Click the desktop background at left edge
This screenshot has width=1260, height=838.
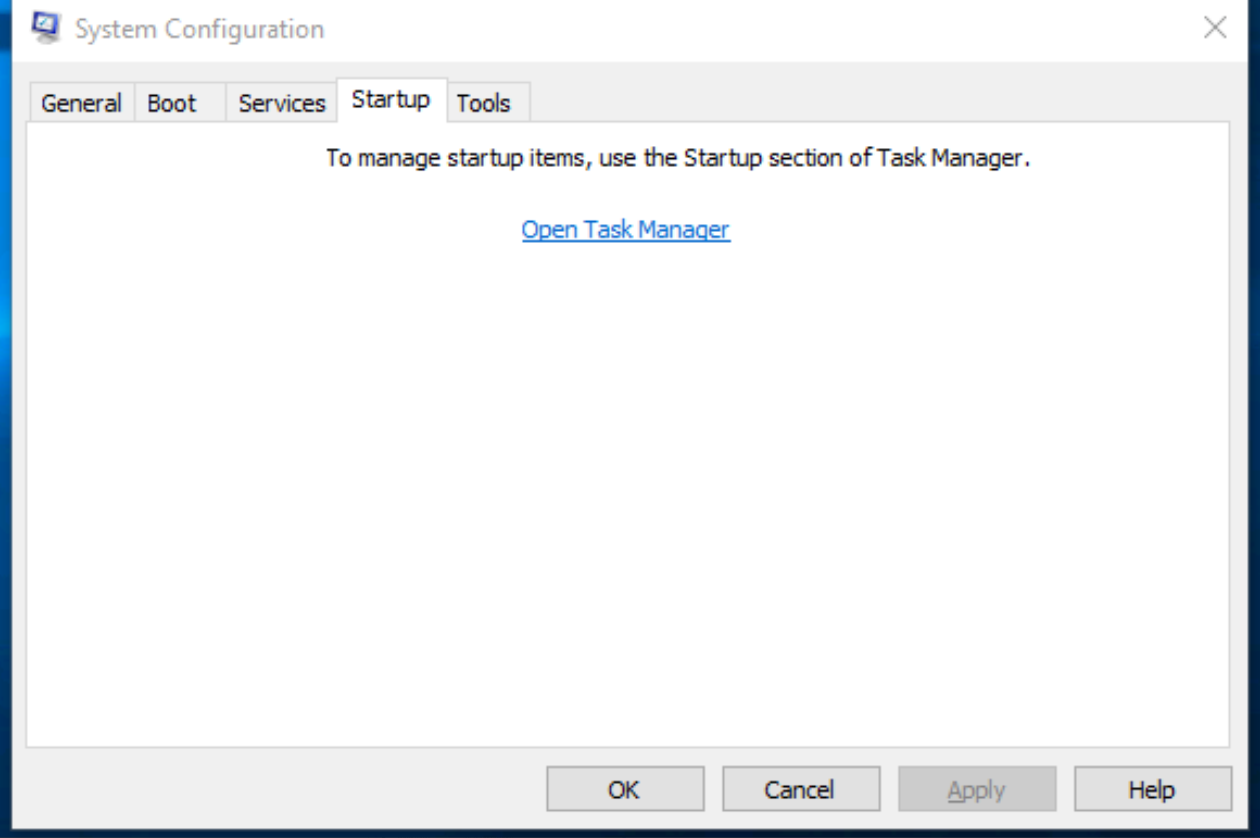[5, 400]
